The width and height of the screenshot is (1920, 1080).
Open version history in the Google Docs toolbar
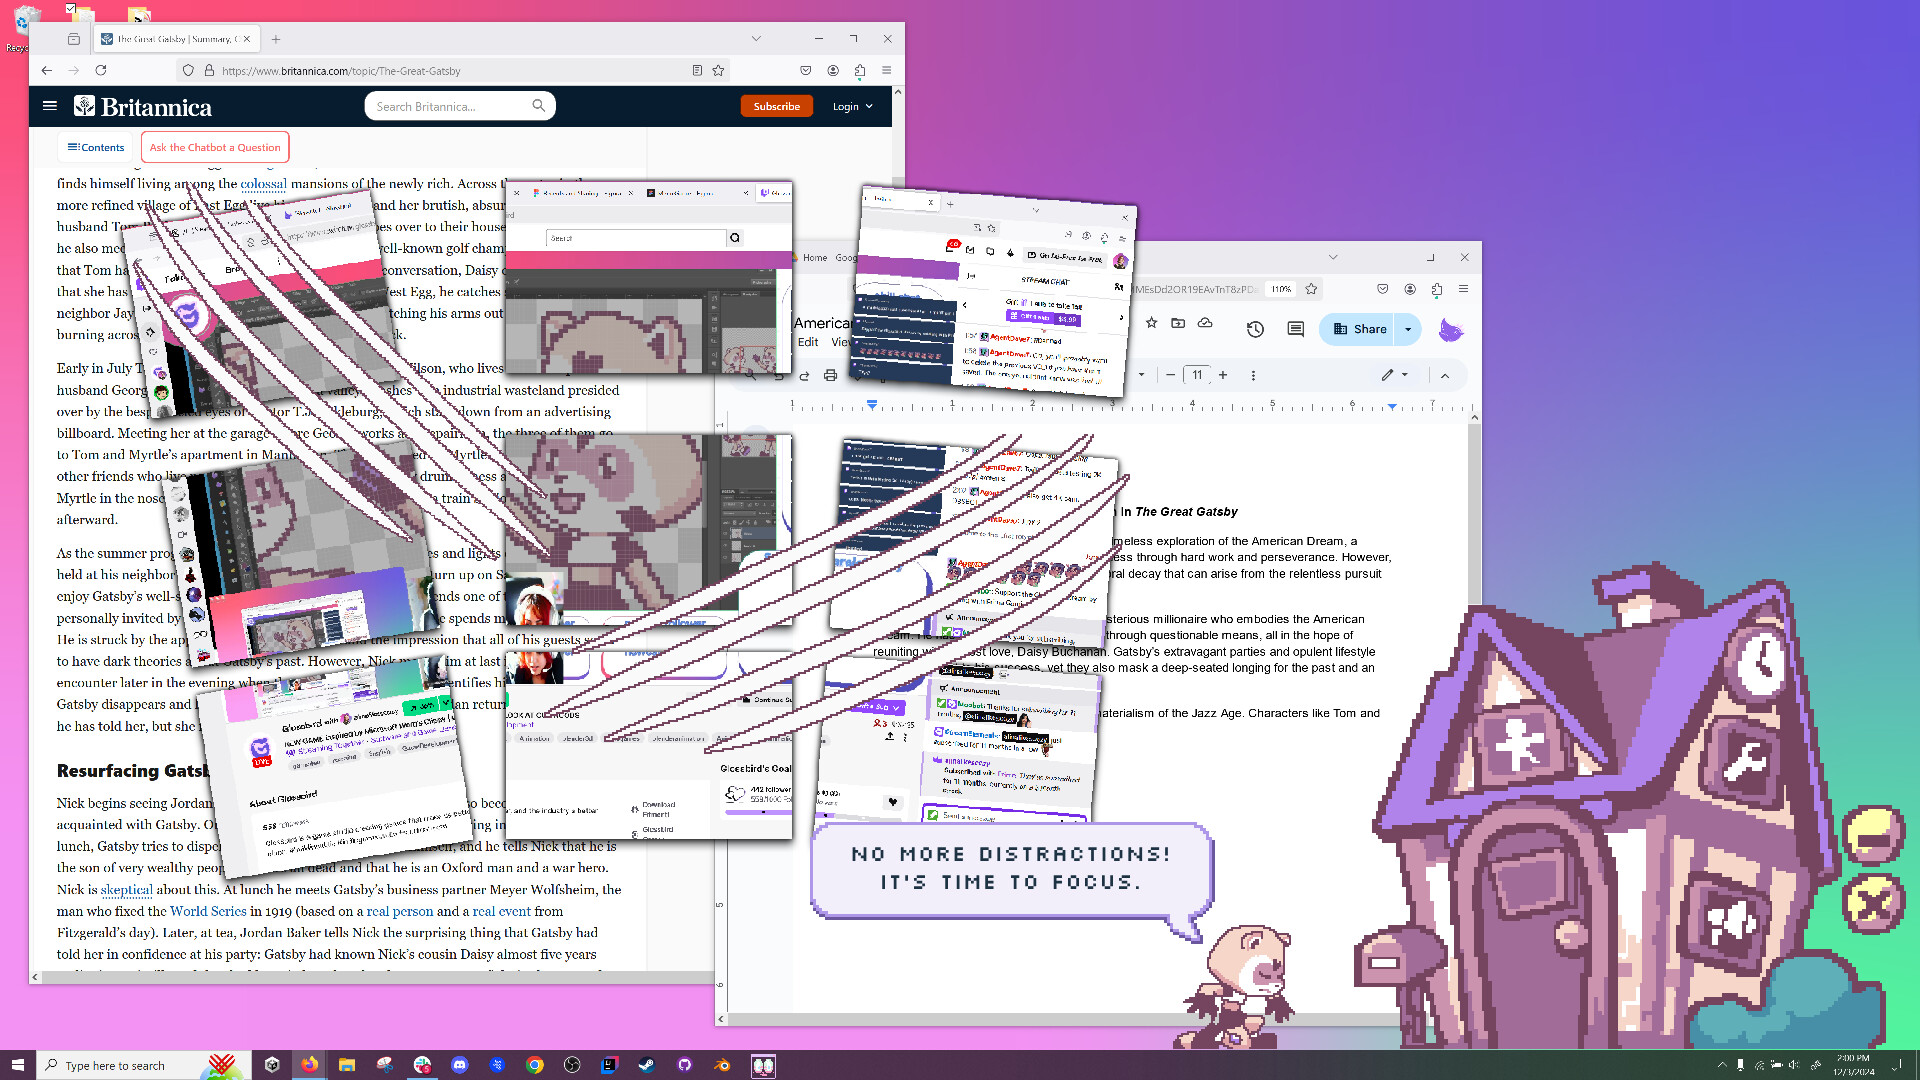click(x=1255, y=328)
